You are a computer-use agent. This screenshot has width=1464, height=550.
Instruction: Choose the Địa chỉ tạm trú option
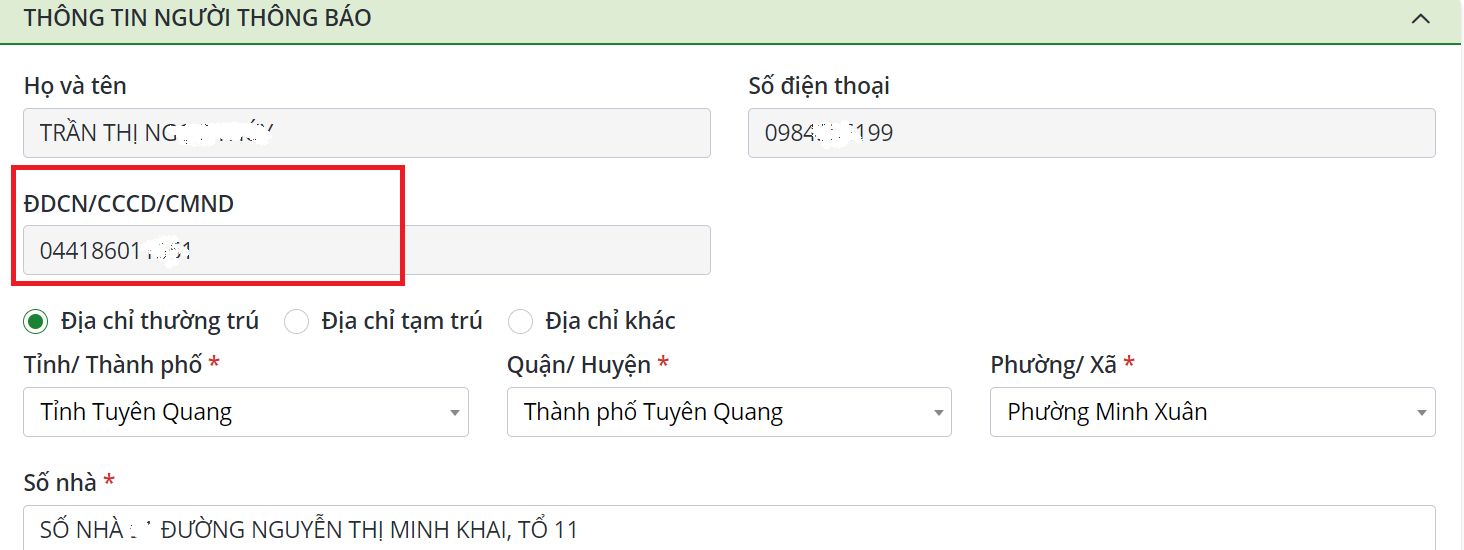[x=296, y=321]
